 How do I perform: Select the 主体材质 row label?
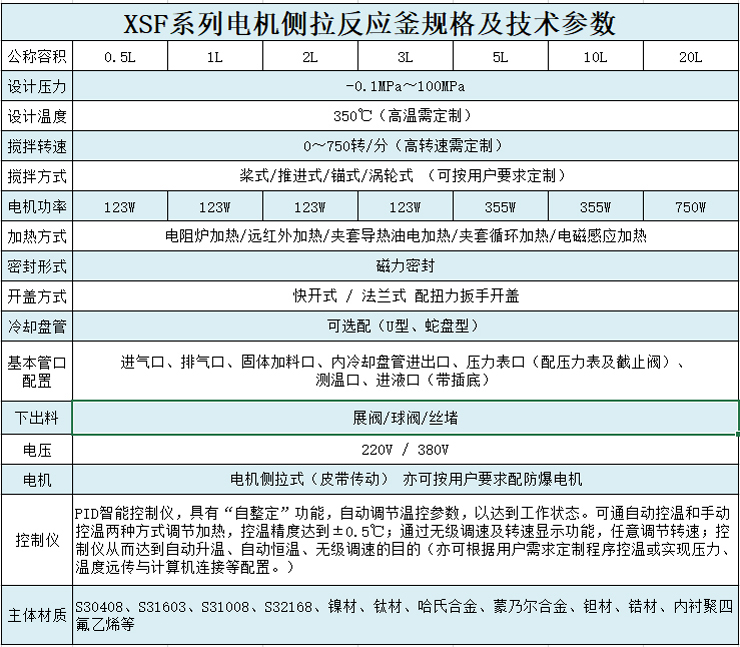pyautogui.click(x=37, y=615)
